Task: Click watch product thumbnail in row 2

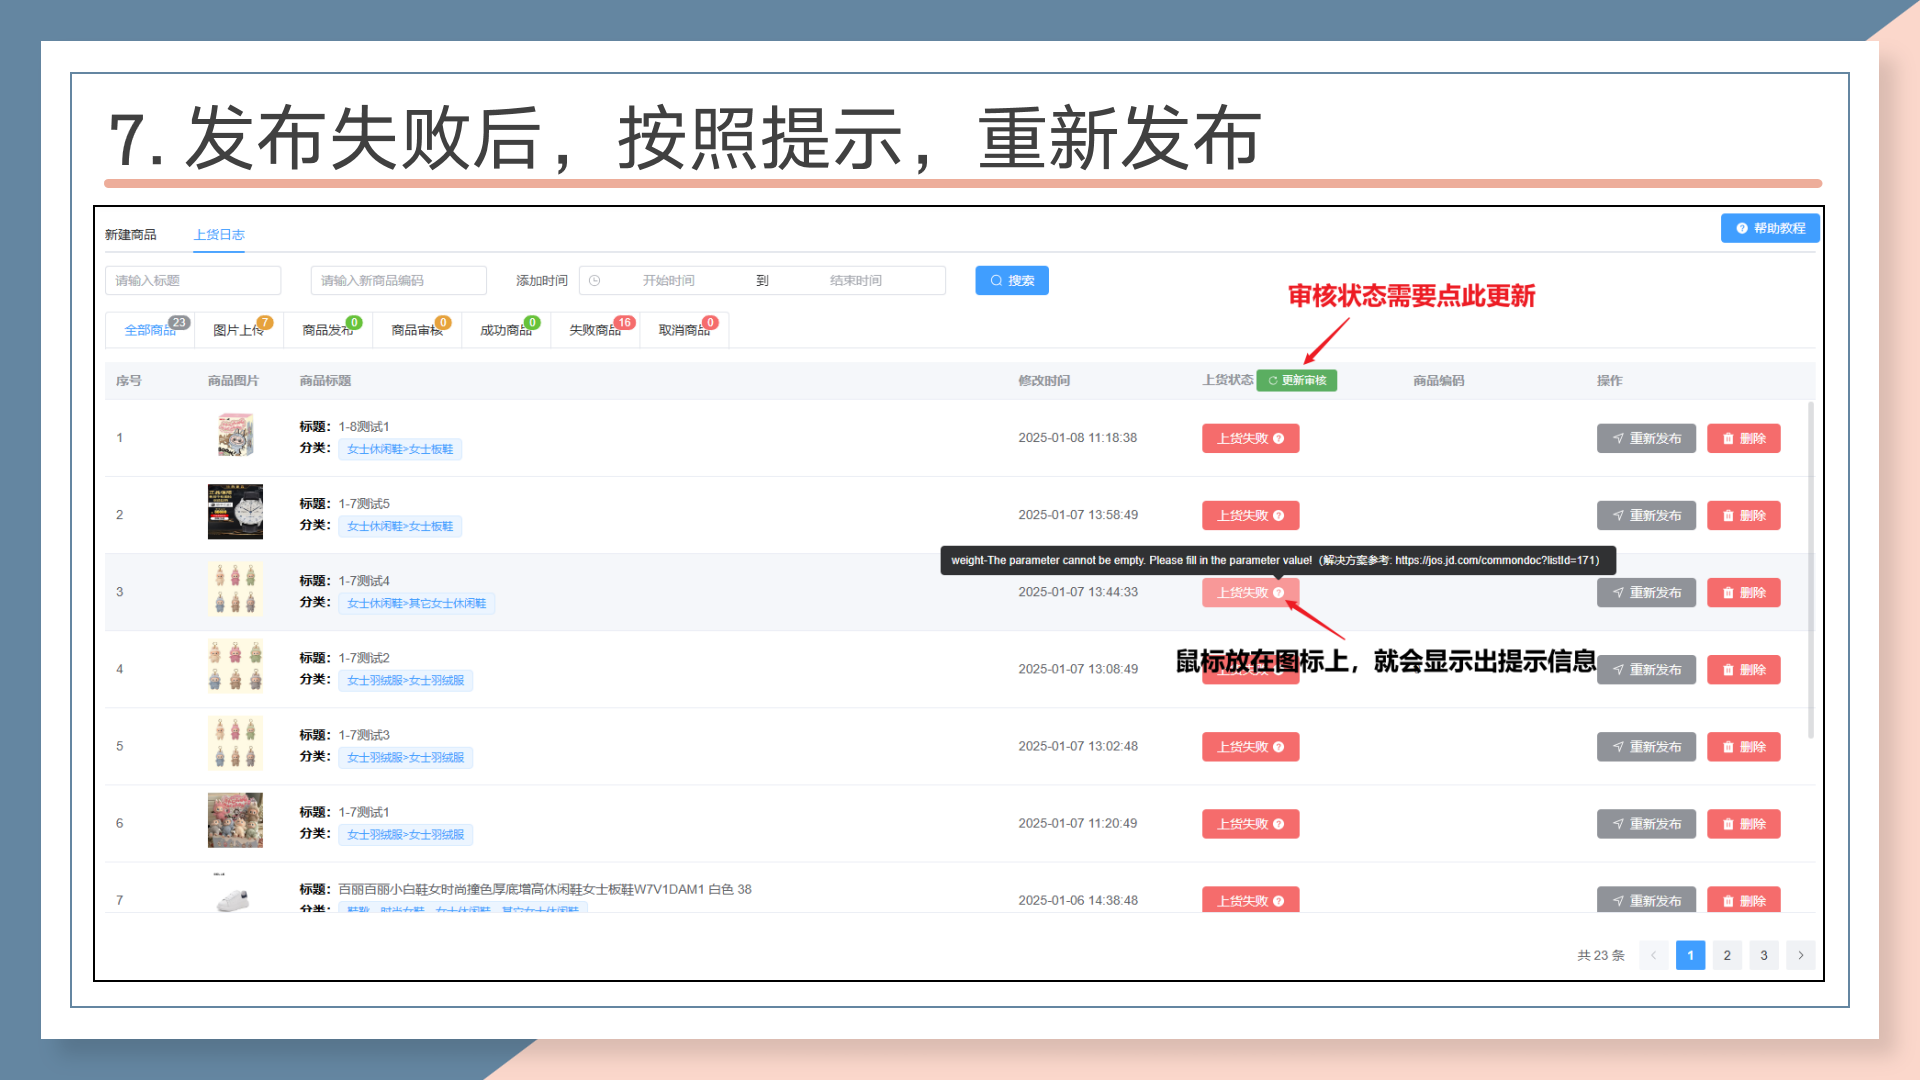Action: tap(235, 512)
